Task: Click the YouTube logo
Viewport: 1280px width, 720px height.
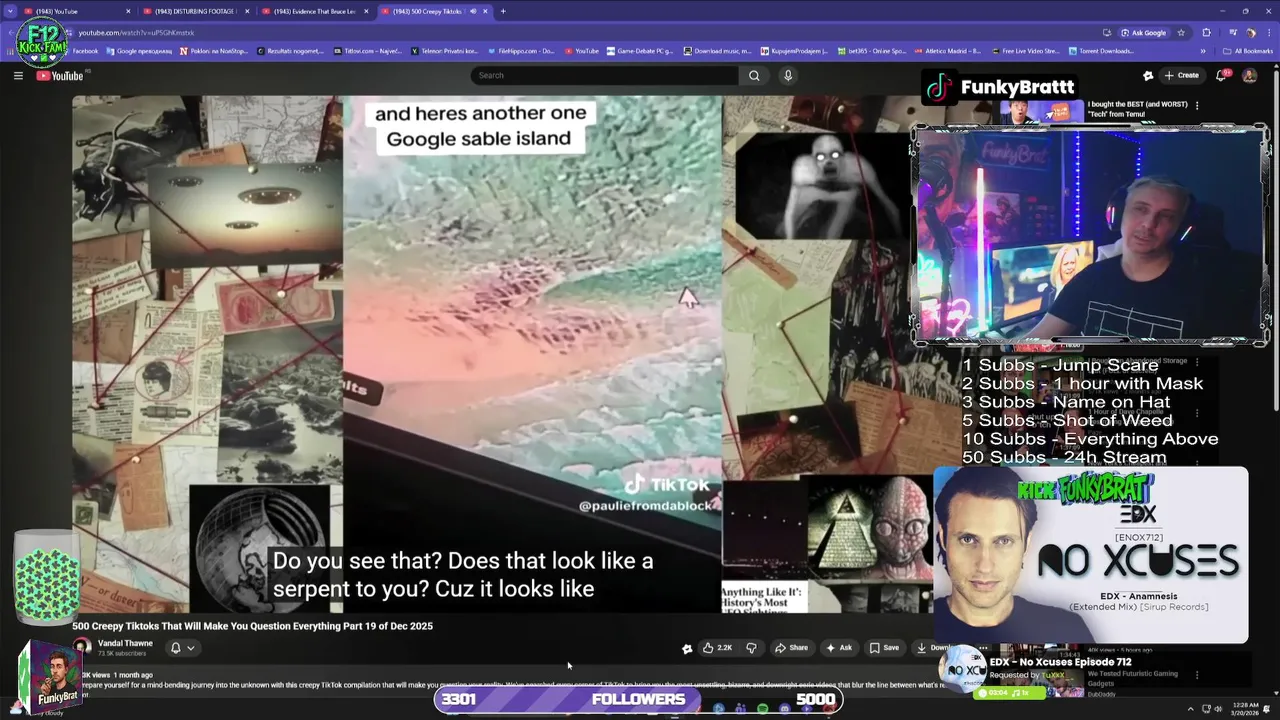Action: [x=60, y=76]
